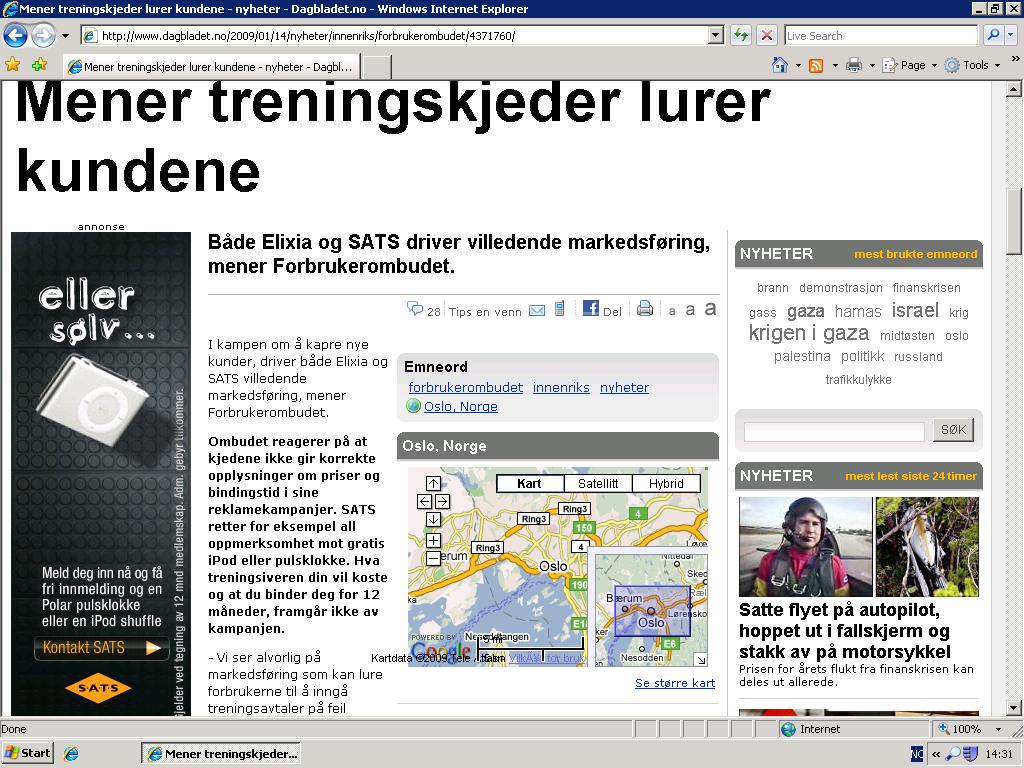Expand Home button dropdown arrow
Image resolution: width=1024 pixels, height=768 pixels.
[x=798, y=65]
